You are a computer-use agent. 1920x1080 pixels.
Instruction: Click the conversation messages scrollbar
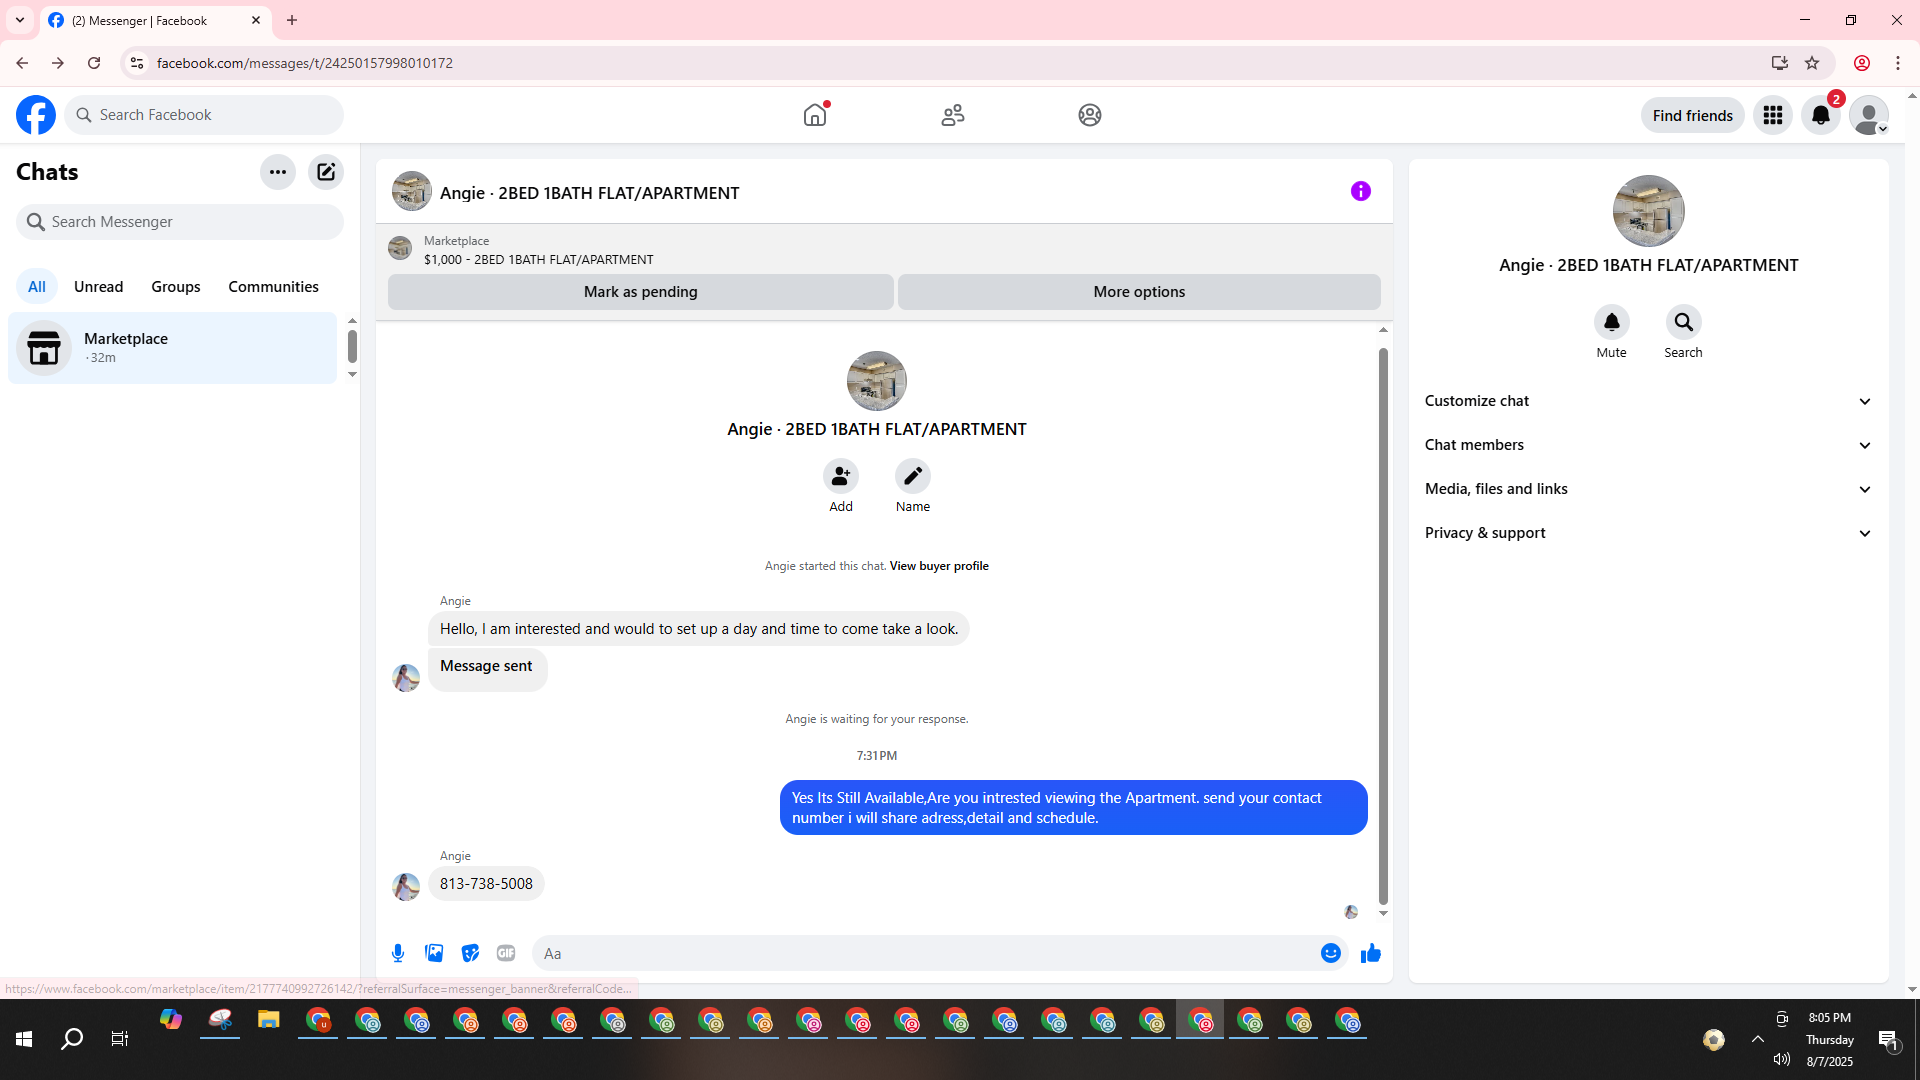tap(1384, 626)
